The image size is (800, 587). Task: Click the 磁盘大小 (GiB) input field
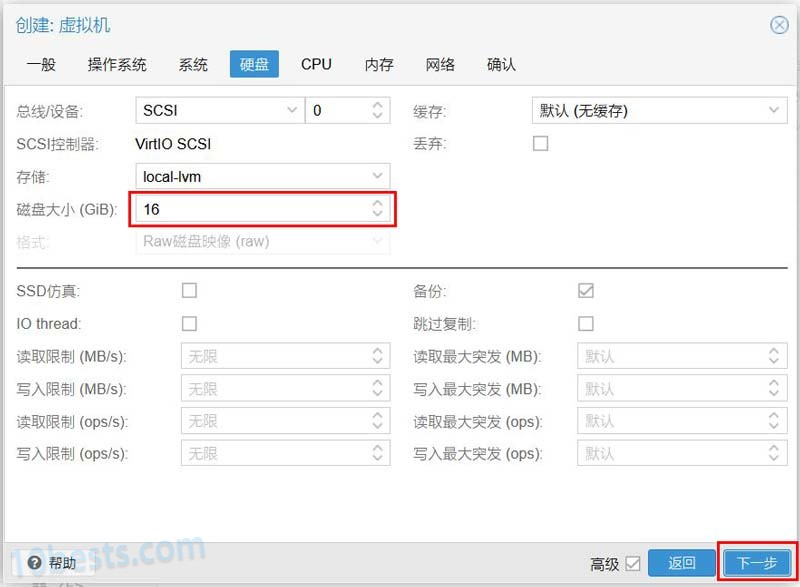coord(263,209)
